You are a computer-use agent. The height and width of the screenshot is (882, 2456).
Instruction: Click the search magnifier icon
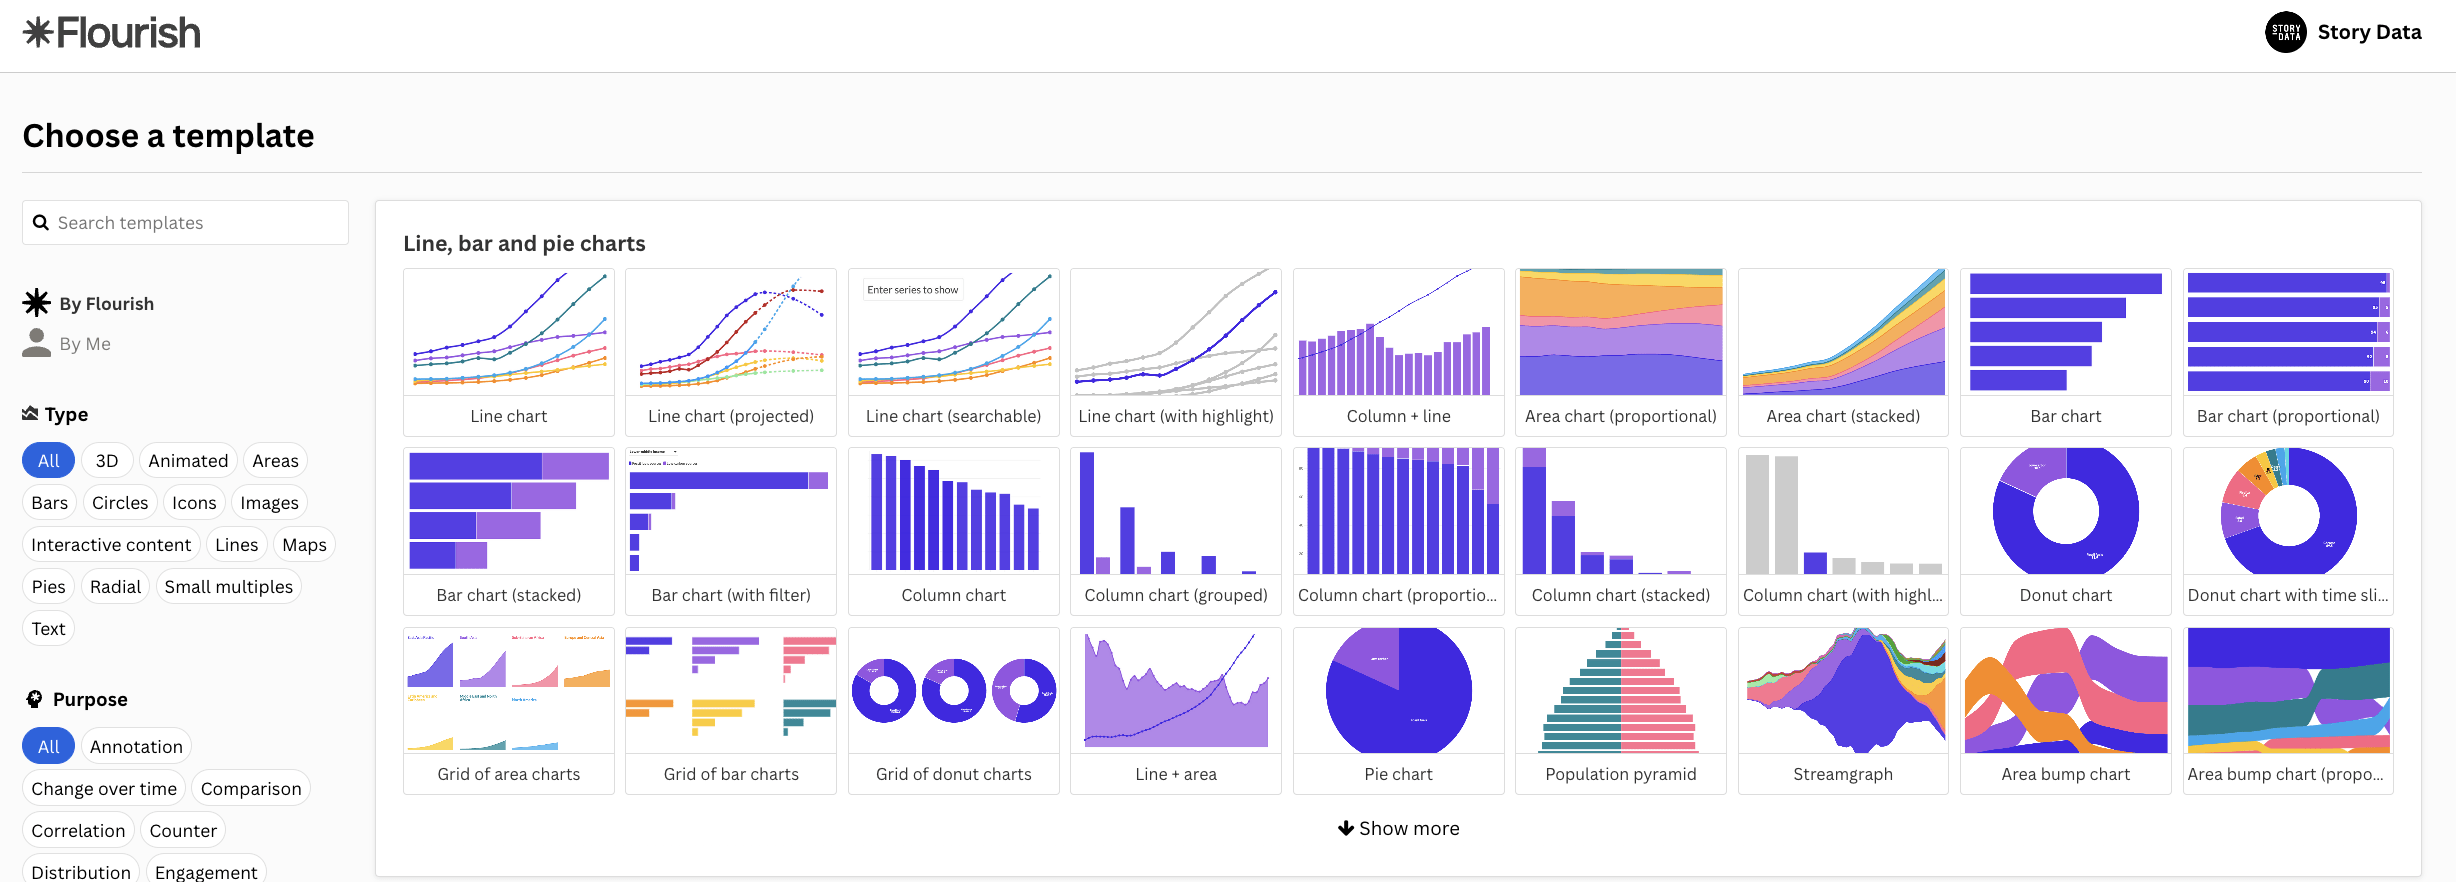pyautogui.click(x=41, y=223)
